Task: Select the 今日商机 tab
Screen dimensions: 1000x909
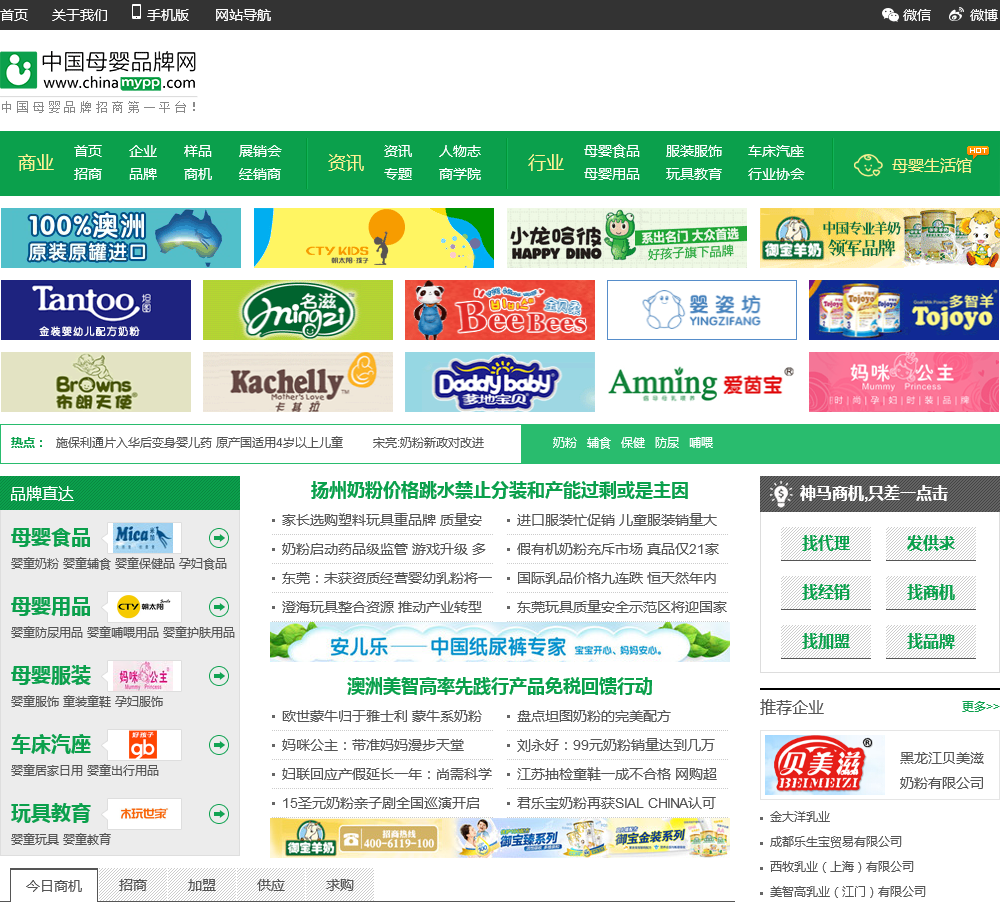Action: 54,885
